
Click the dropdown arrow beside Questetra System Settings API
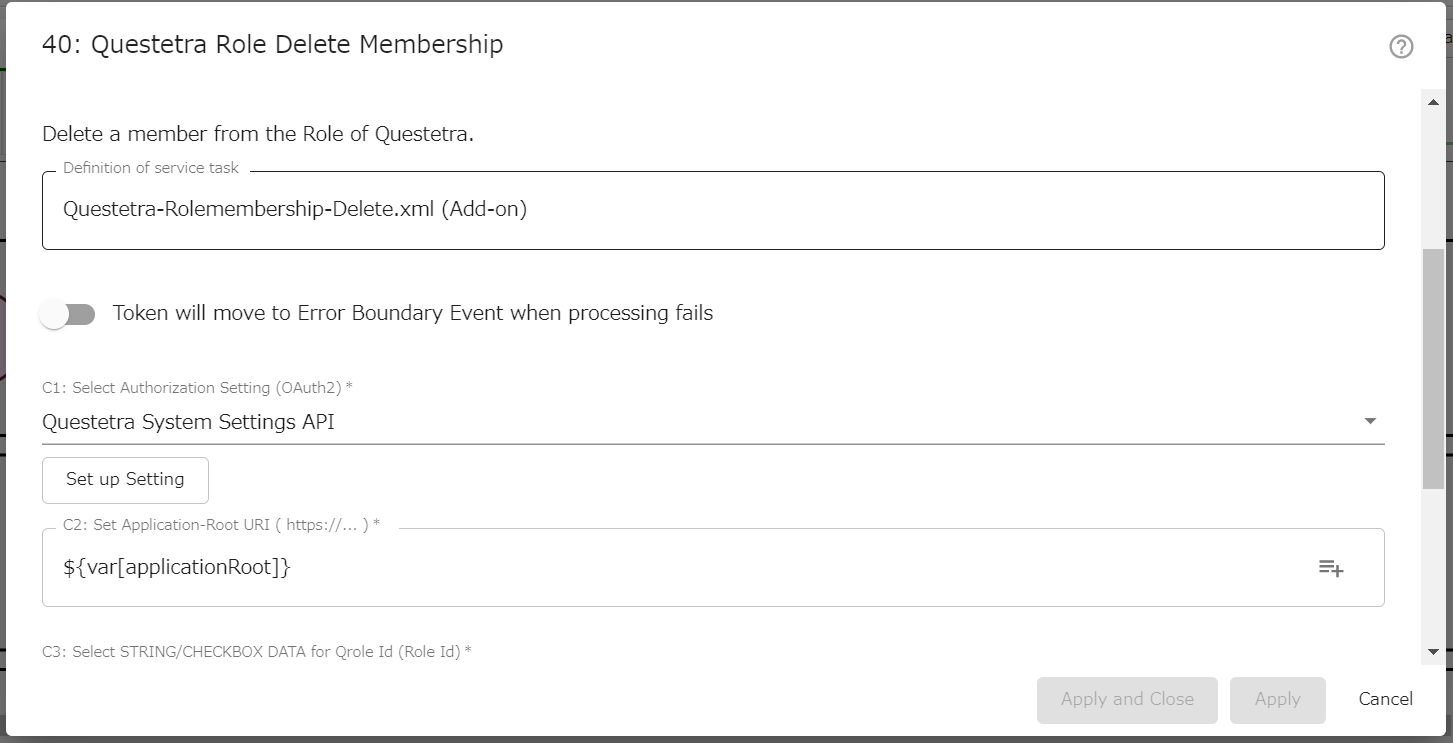click(x=1371, y=421)
